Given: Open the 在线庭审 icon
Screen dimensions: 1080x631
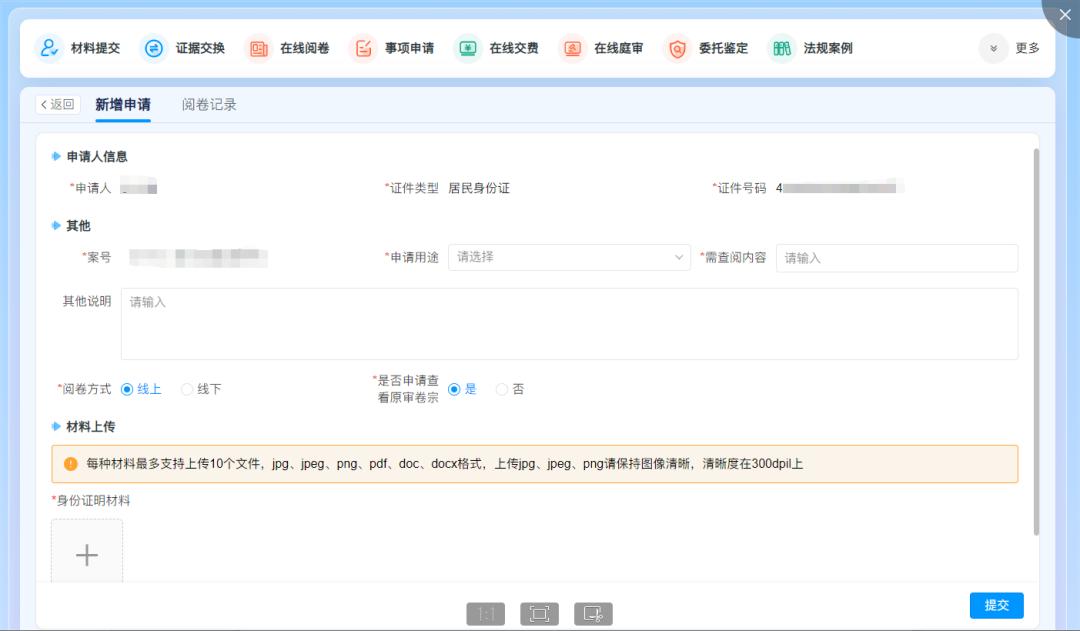Looking at the screenshot, I should pyautogui.click(x=572, y=48).
